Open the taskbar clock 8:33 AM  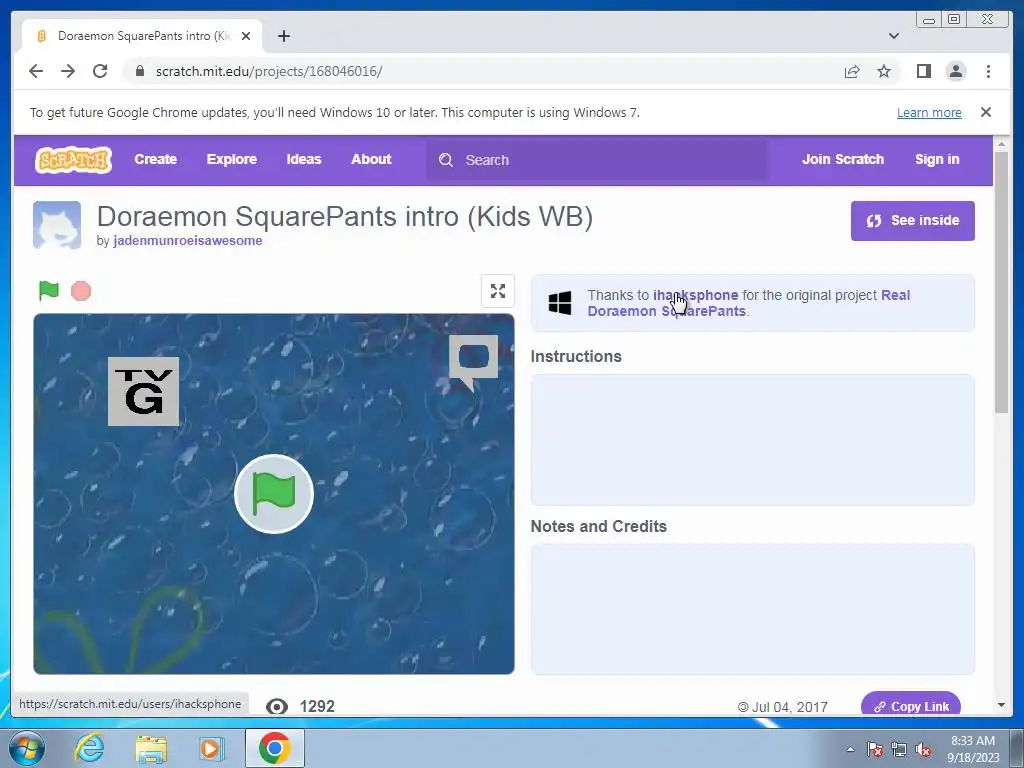click(x=973, y=749)
